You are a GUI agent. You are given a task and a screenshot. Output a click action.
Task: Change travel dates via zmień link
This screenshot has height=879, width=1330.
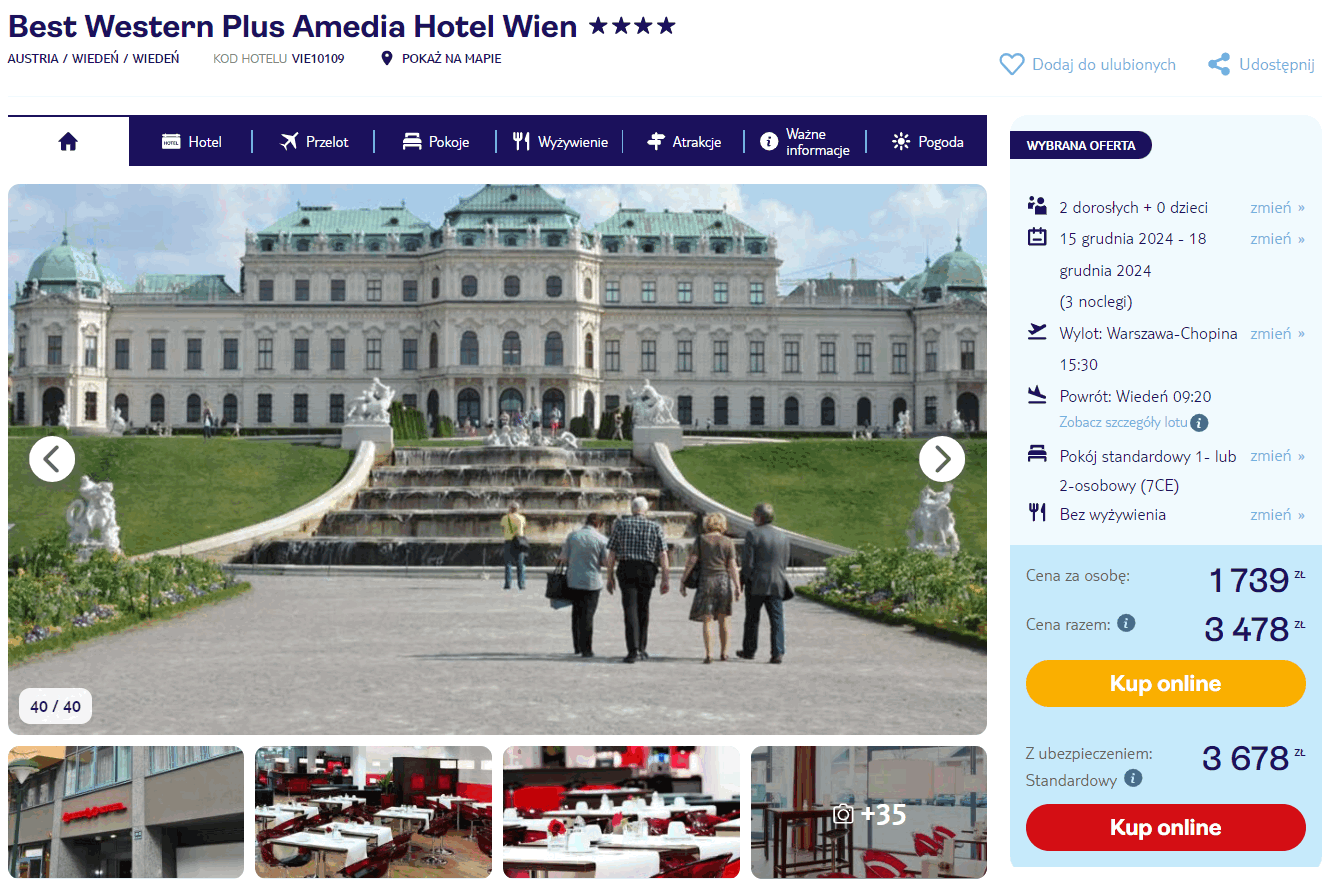[x=1277, y=239]
